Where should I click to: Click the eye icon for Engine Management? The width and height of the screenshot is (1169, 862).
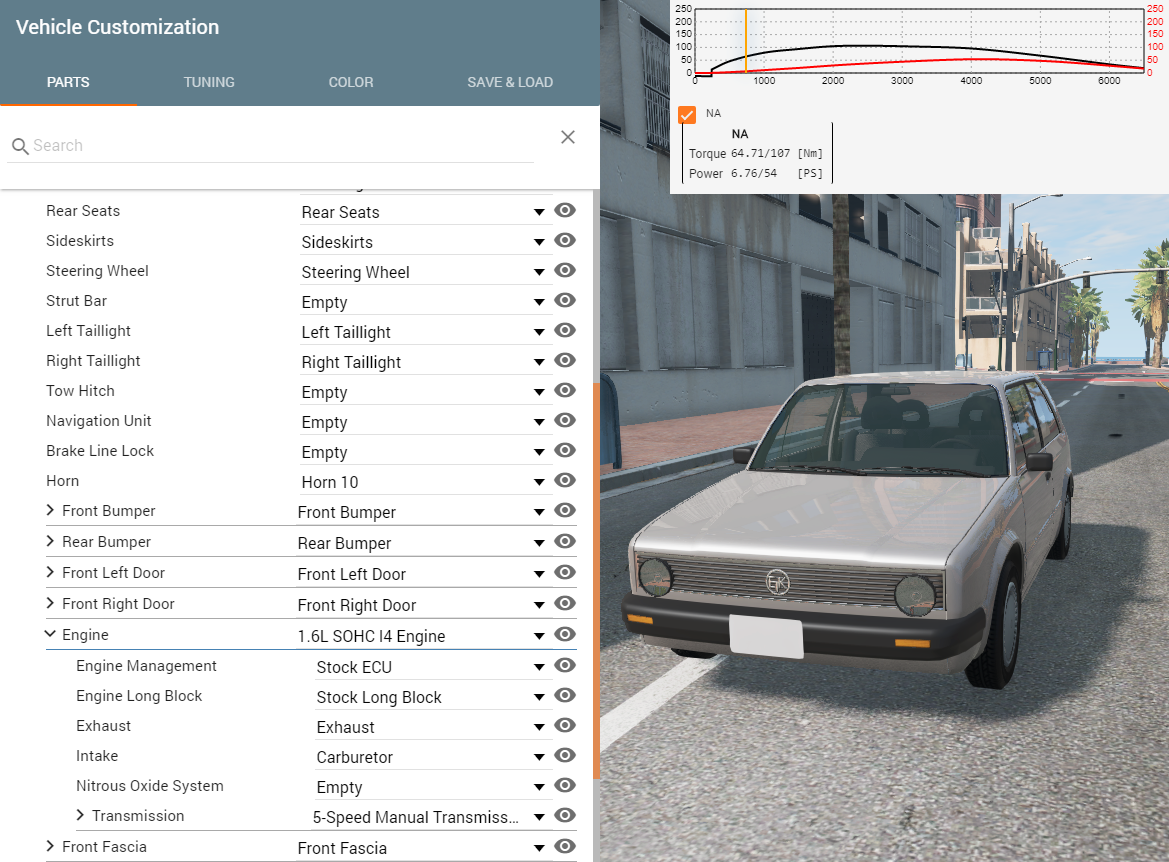565,665
